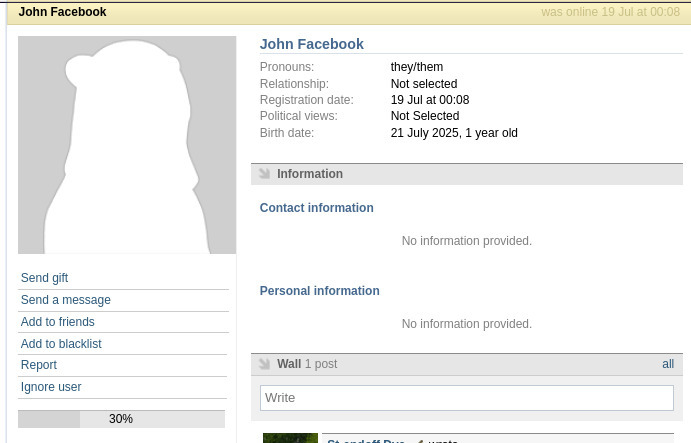The image size is (691, 443).
Task: Open the wall post author's avatar
Action: click(x=290, y=438)
